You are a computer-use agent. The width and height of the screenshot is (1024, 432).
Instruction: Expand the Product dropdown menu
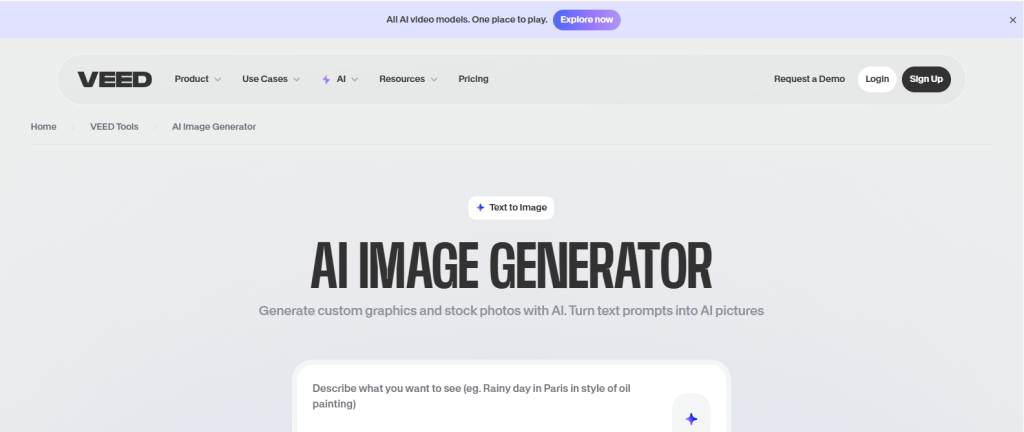click(197, 79)
